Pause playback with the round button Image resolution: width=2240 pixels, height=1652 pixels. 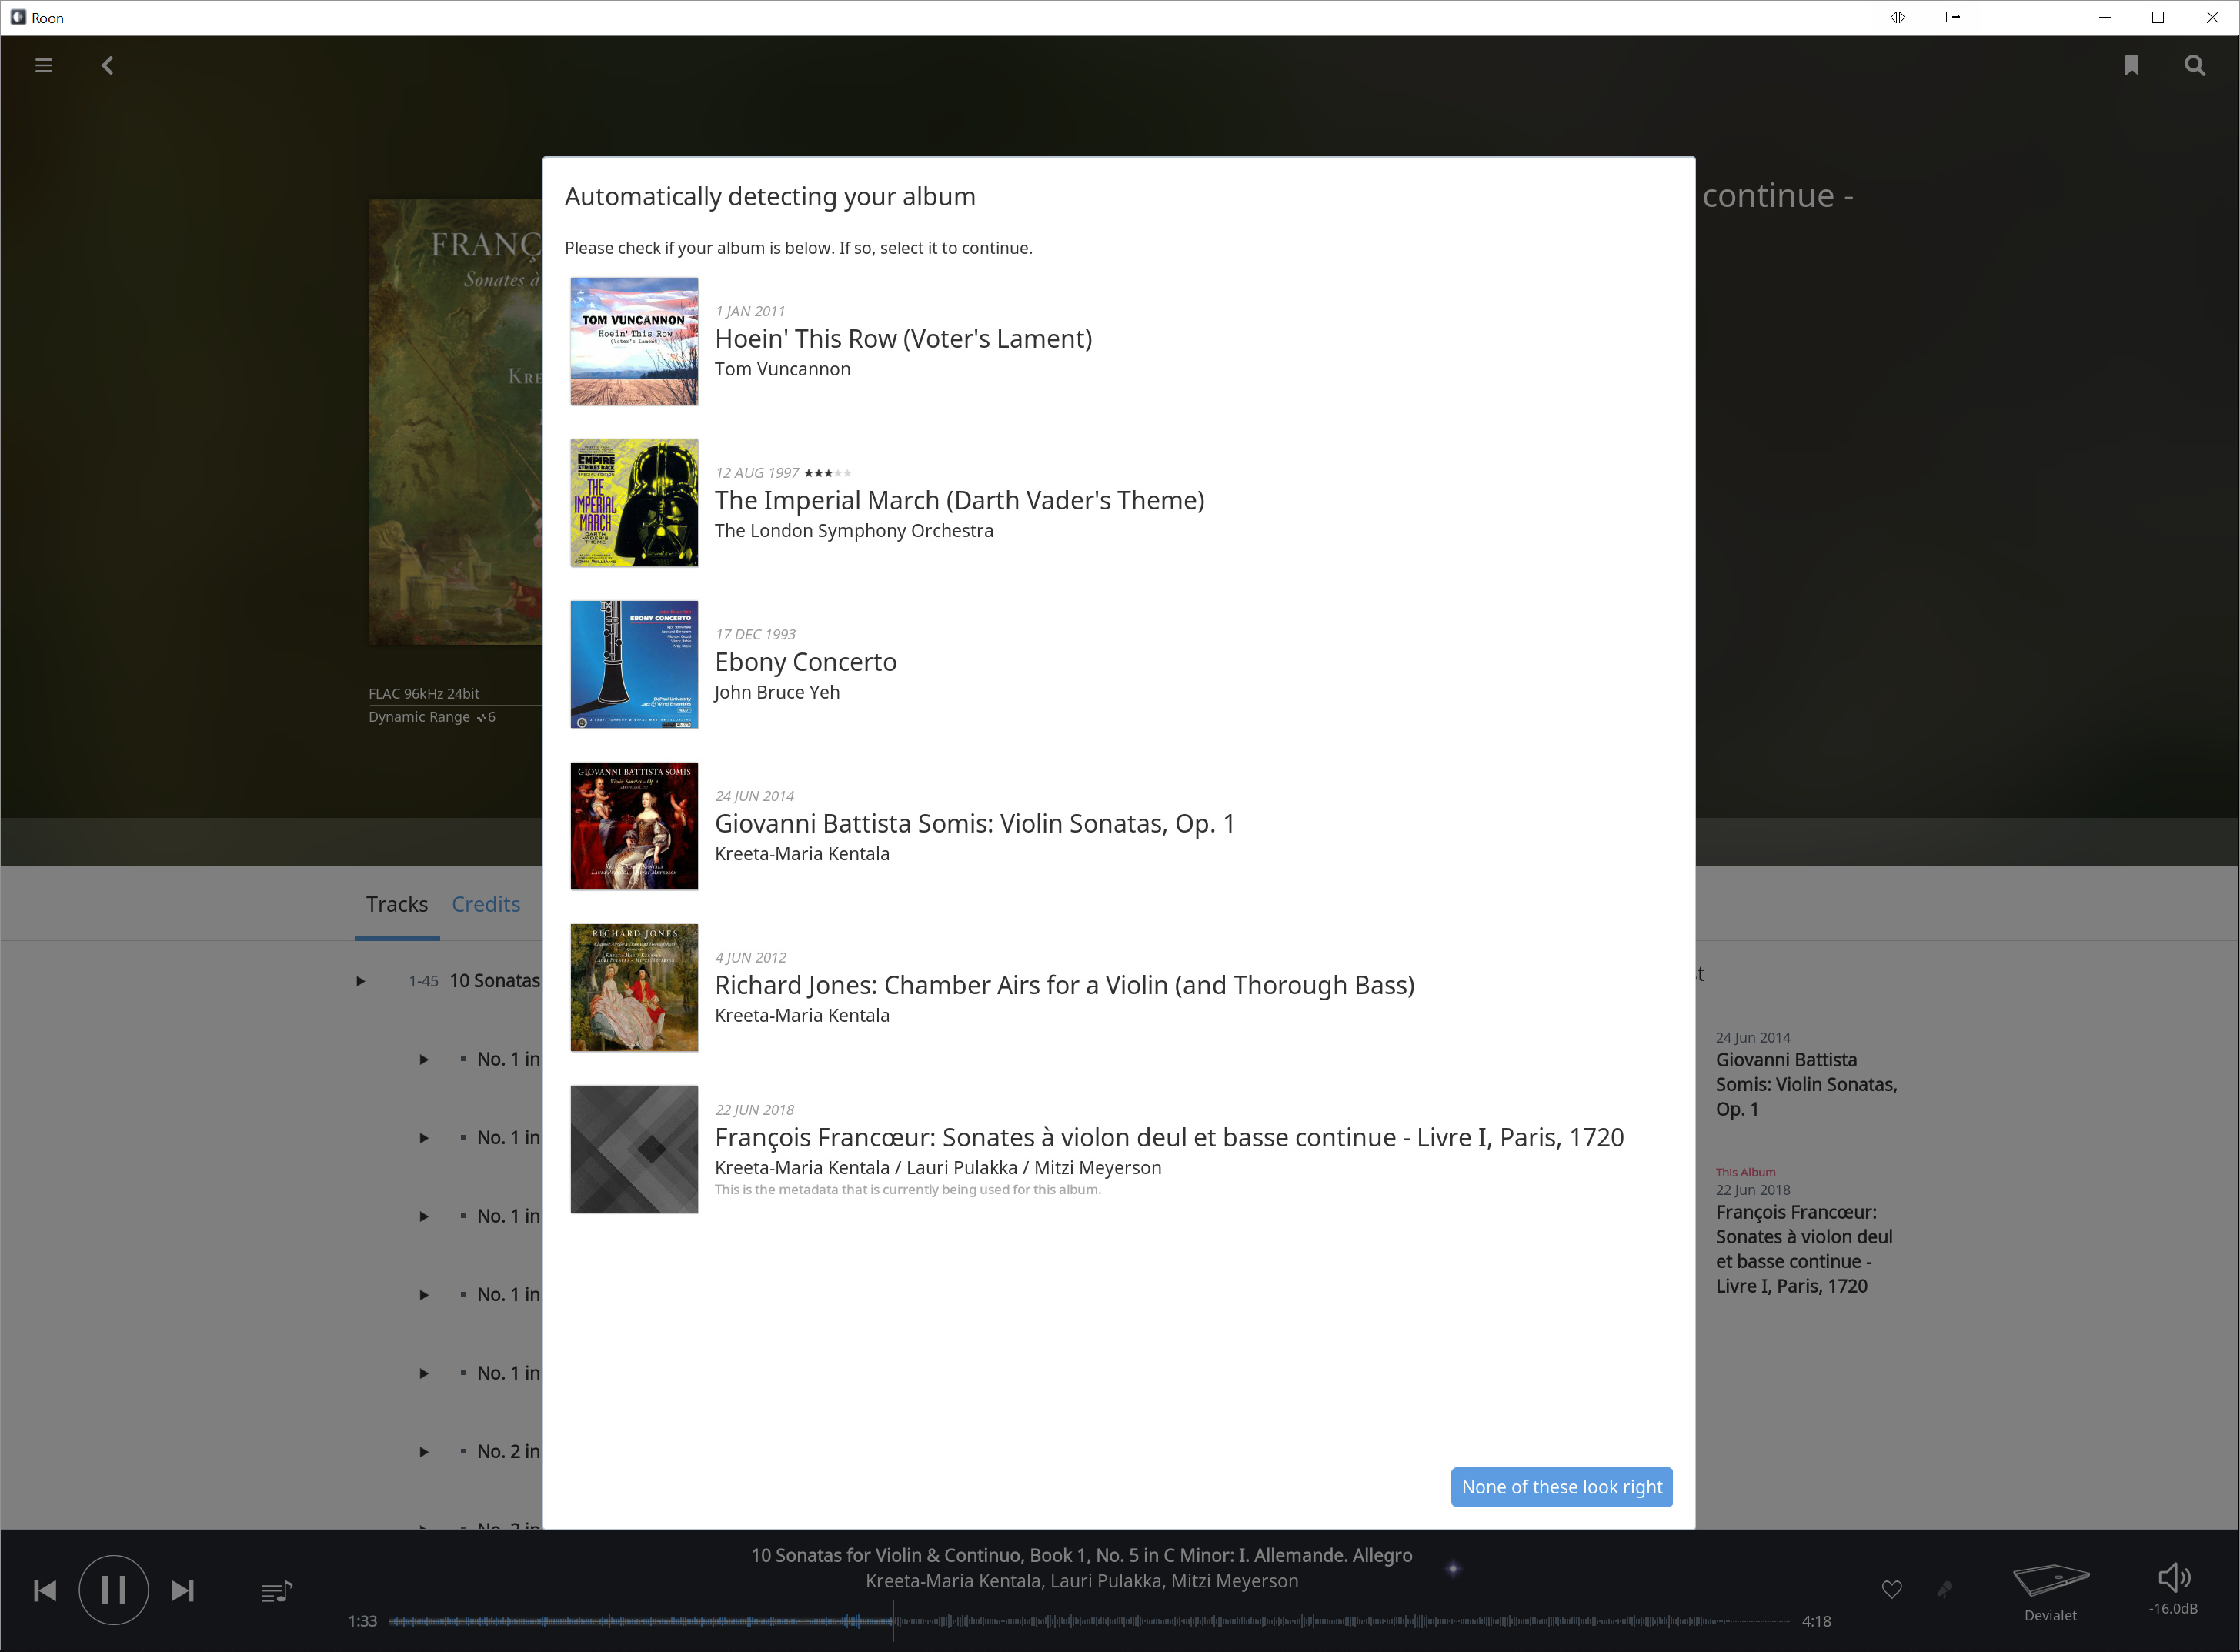113,1590
